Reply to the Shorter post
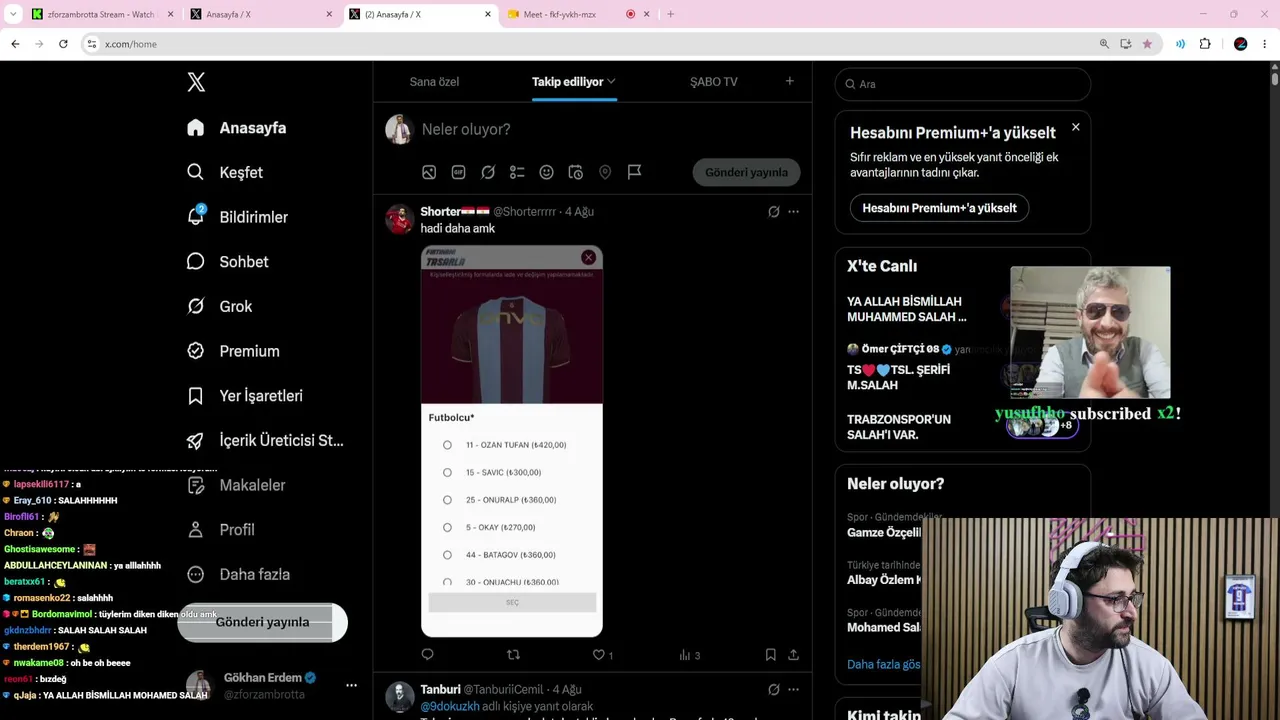Viewport: 1280px width, 720px height. 427,655
